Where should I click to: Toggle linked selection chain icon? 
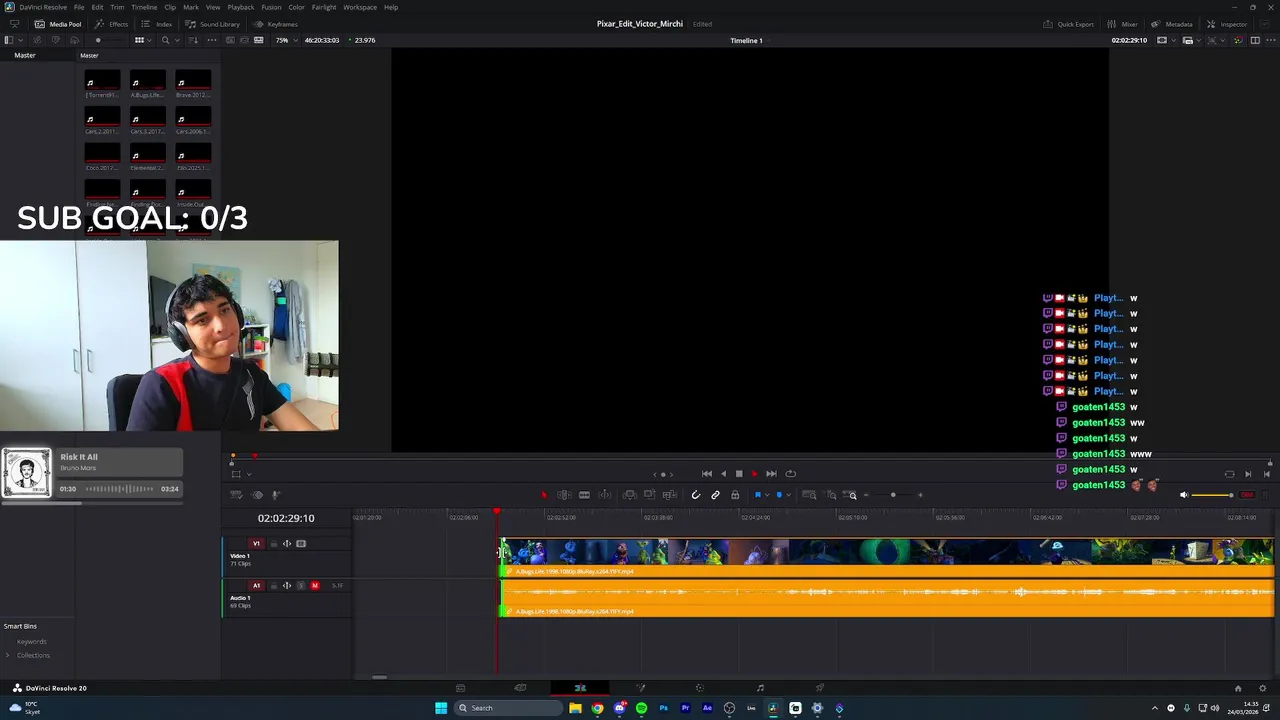pyautogui.click(x=715, y=495)
